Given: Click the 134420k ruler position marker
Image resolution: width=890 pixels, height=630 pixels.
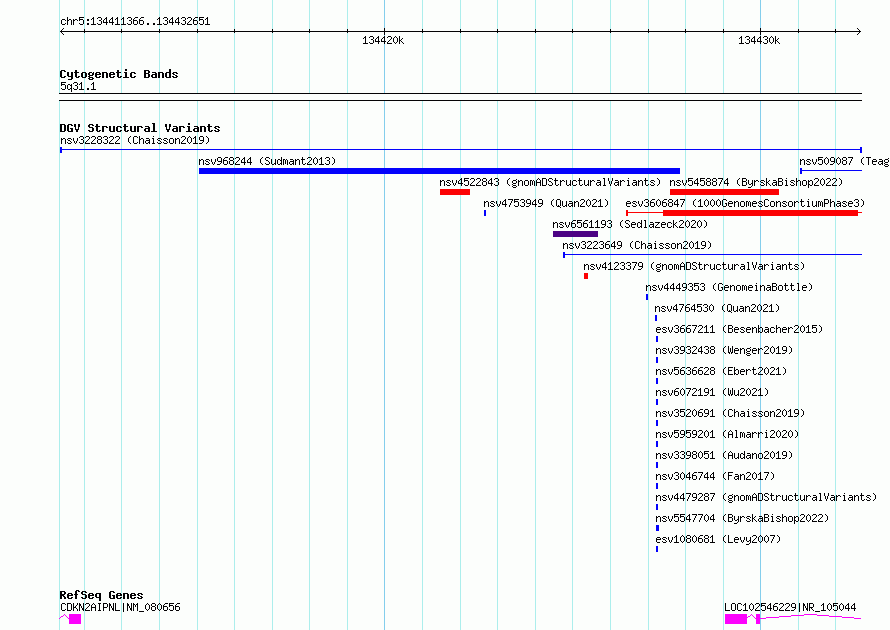Looking at the screenshot, I should click(383, 40).
